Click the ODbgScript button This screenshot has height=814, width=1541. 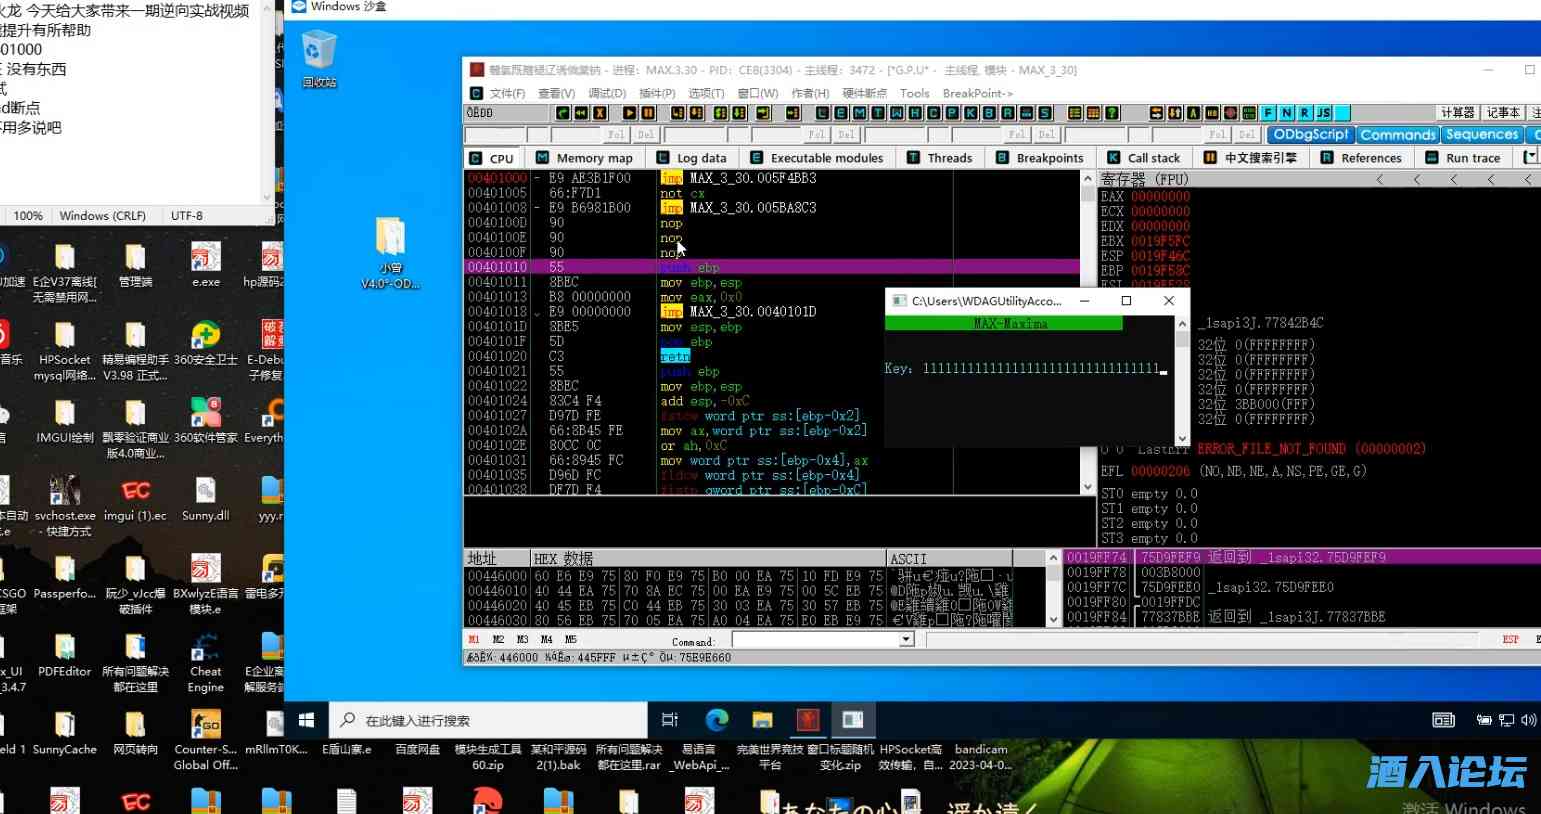[1310, 135]
